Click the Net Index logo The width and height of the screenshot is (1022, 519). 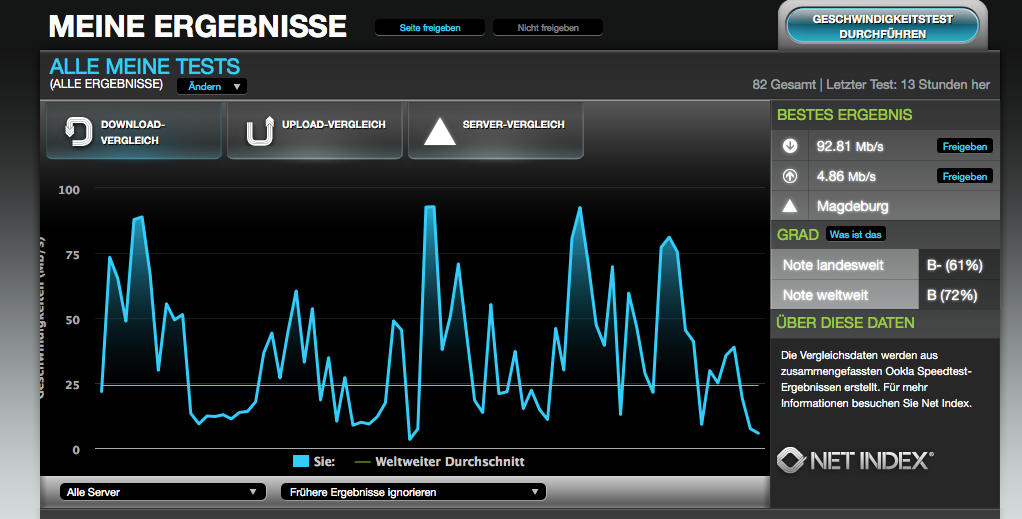[x=855, y=460]
